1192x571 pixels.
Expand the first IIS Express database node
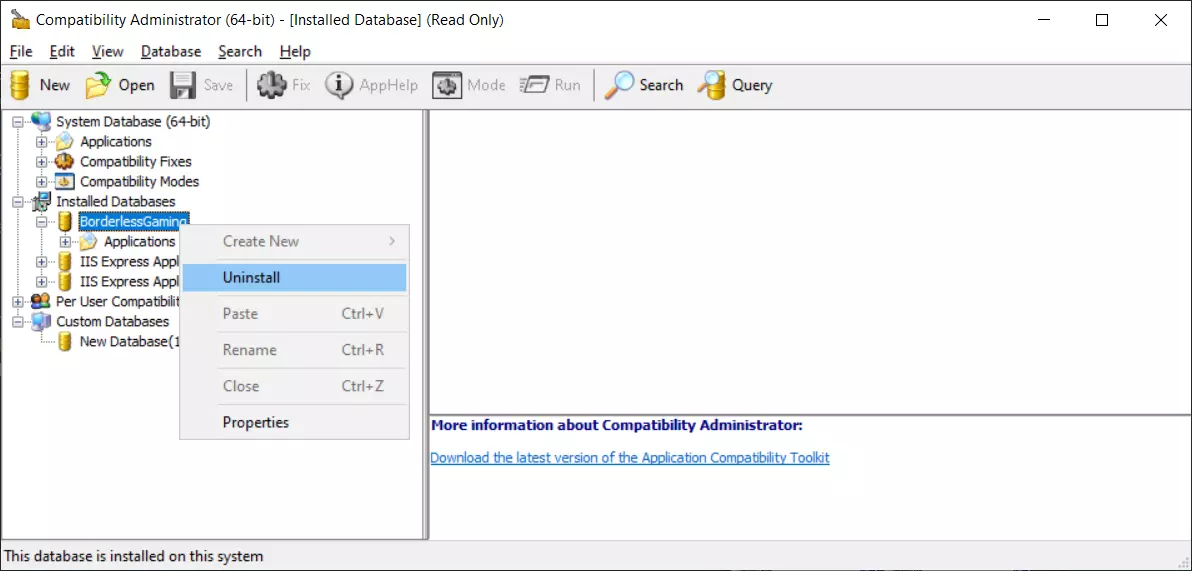point(41,262)
